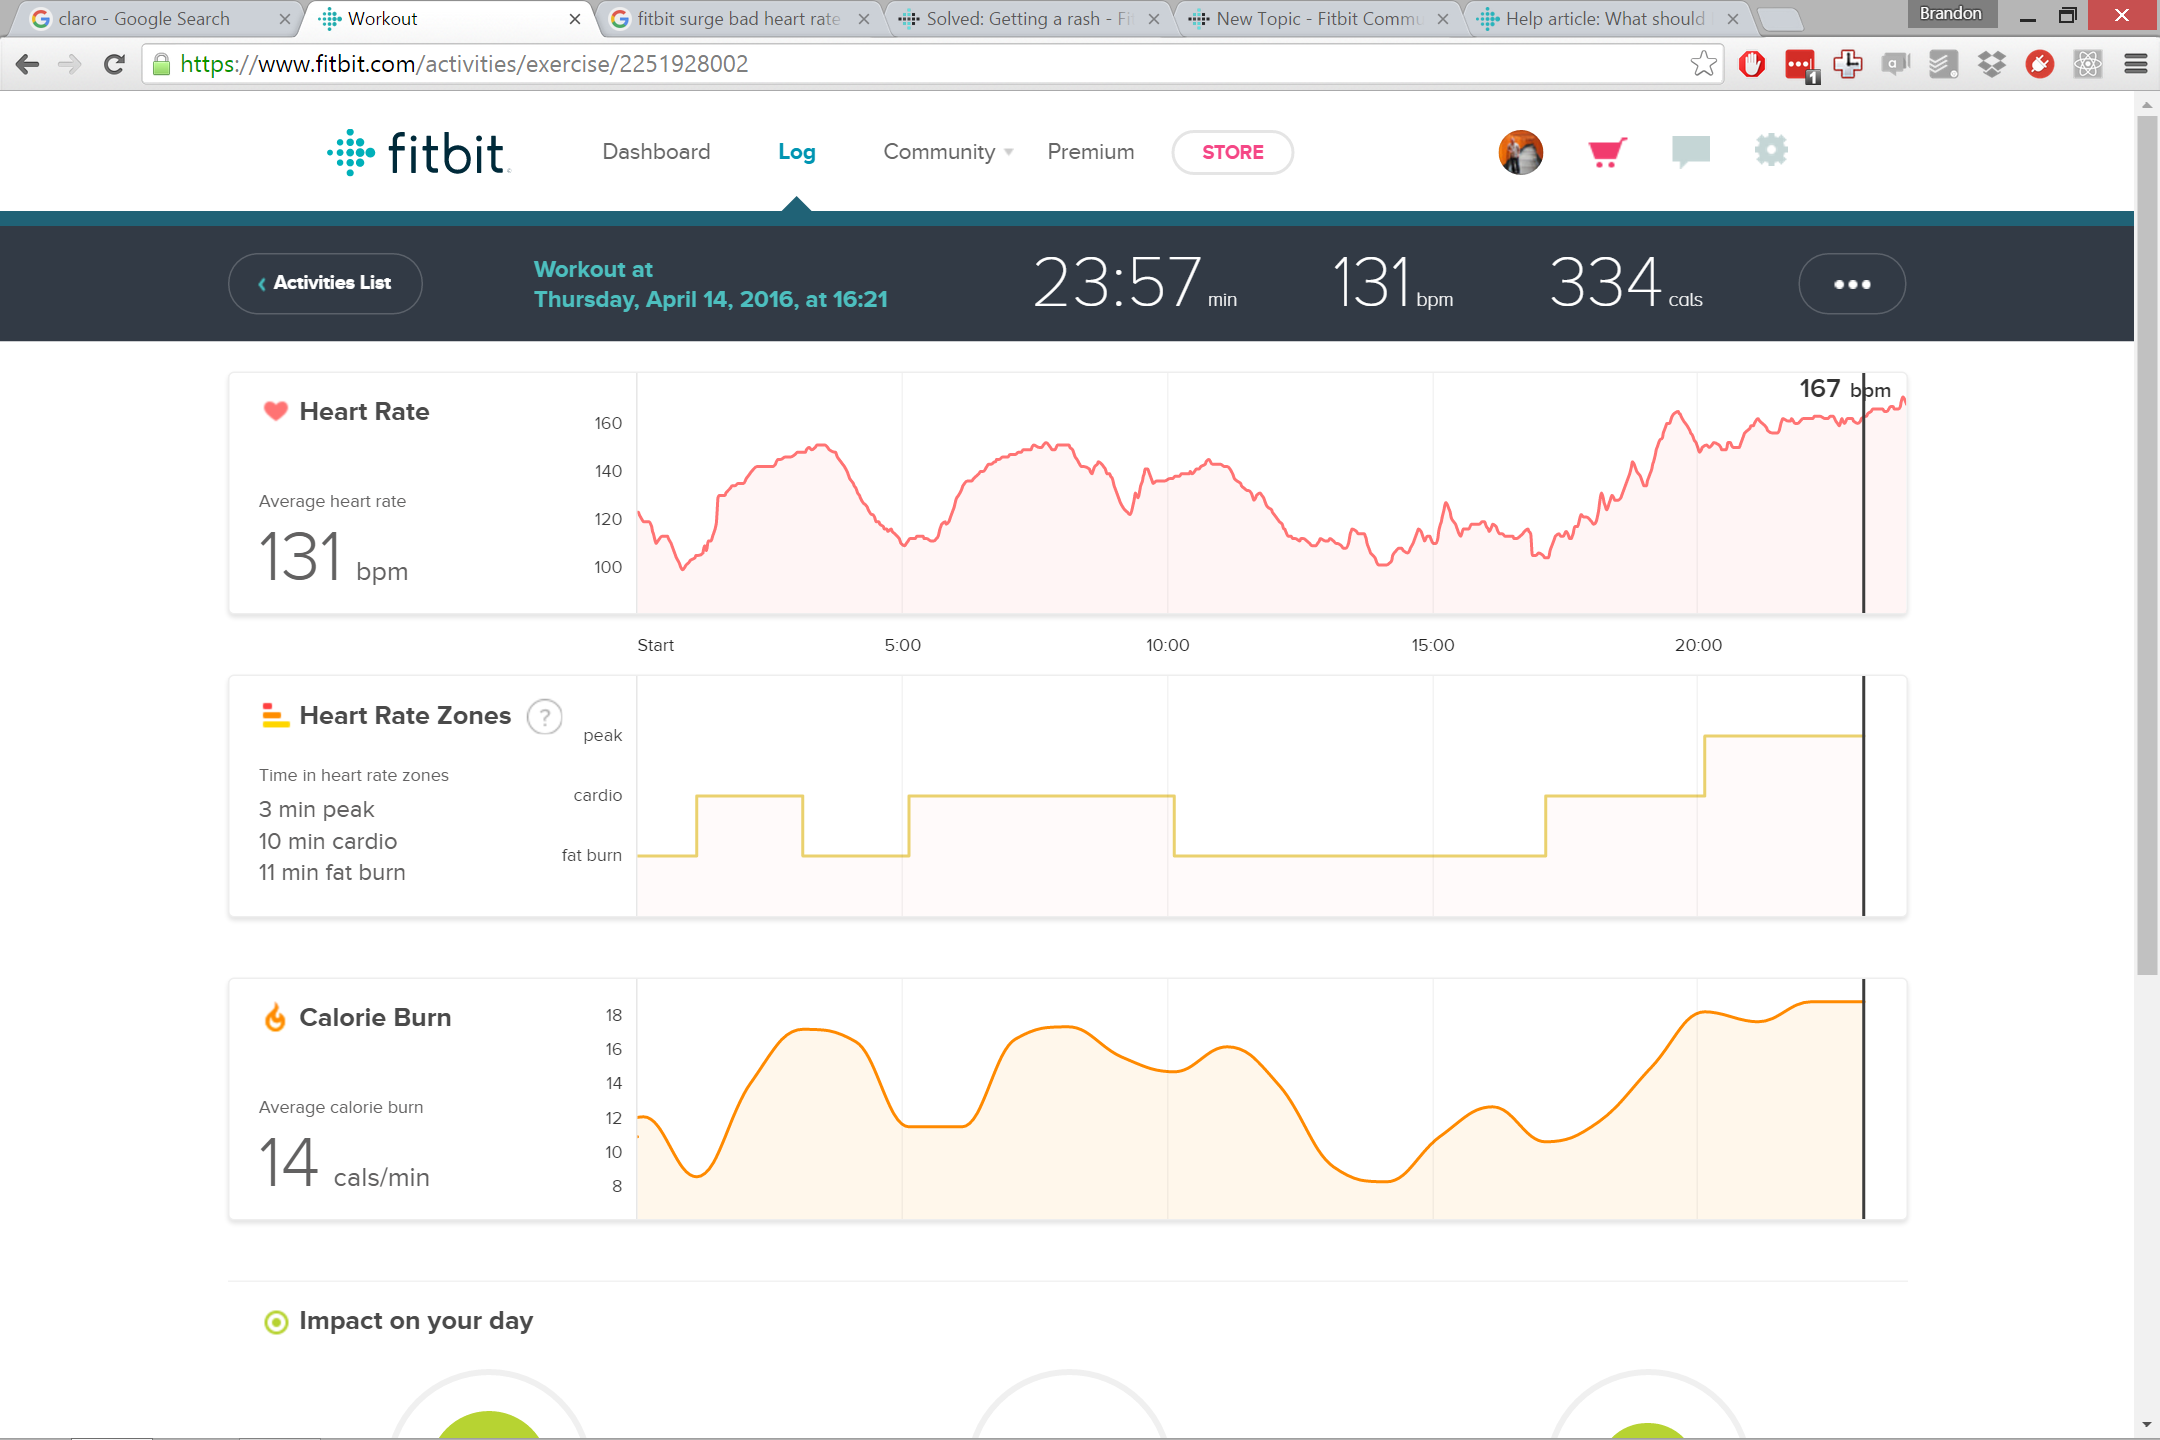Click the Fitbit logo
This screenshot has width=2160, height=1440.
(x=418, y=153)
